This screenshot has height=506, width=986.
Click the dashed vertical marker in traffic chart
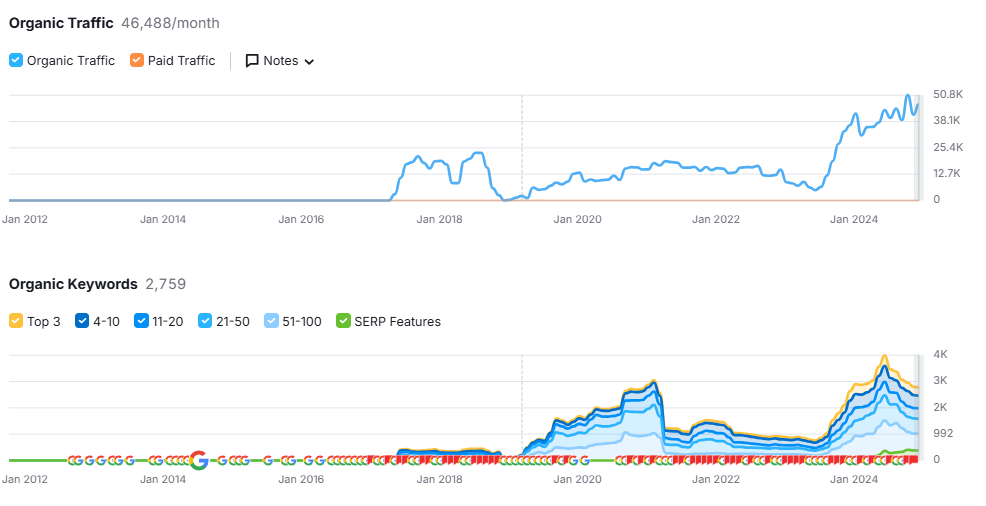click(x=521, y=150)
